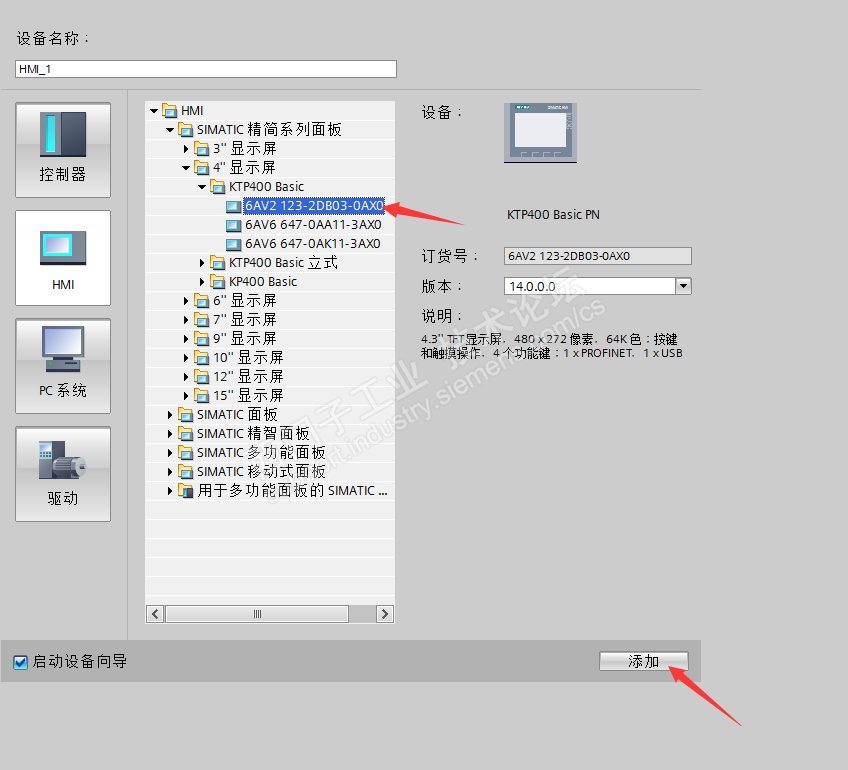The image size is (848, 770).
Task: Click the SIMATIC 精简系列面板 folder icon
Action: 186,130
